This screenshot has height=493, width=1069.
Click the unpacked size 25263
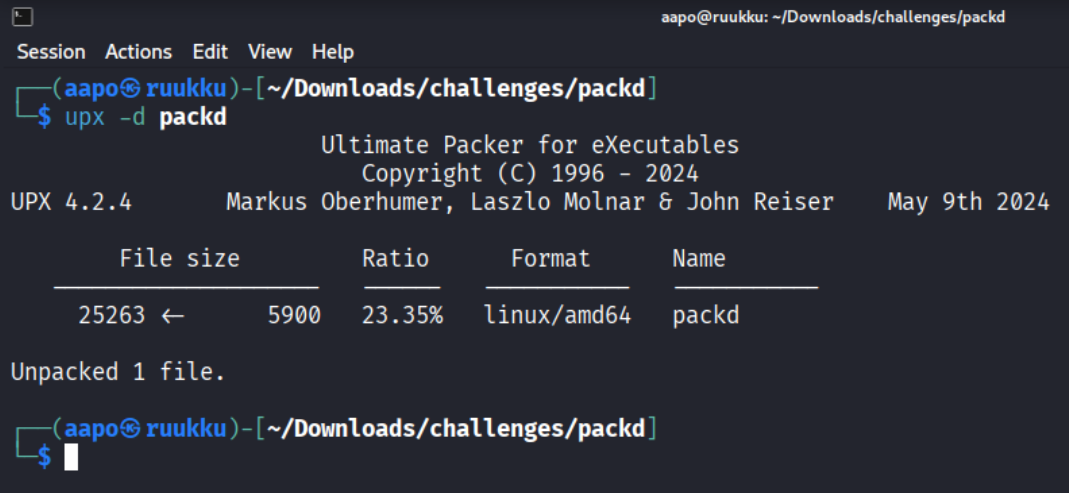point(111,315)
